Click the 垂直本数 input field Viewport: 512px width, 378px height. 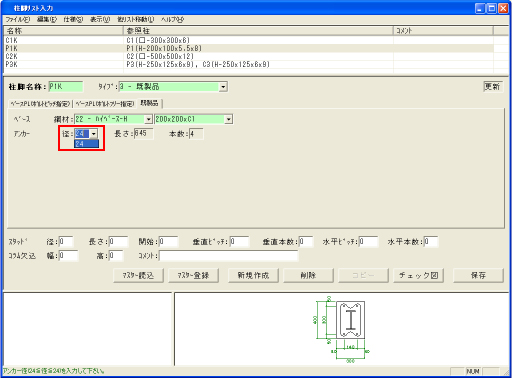point(306,242)
